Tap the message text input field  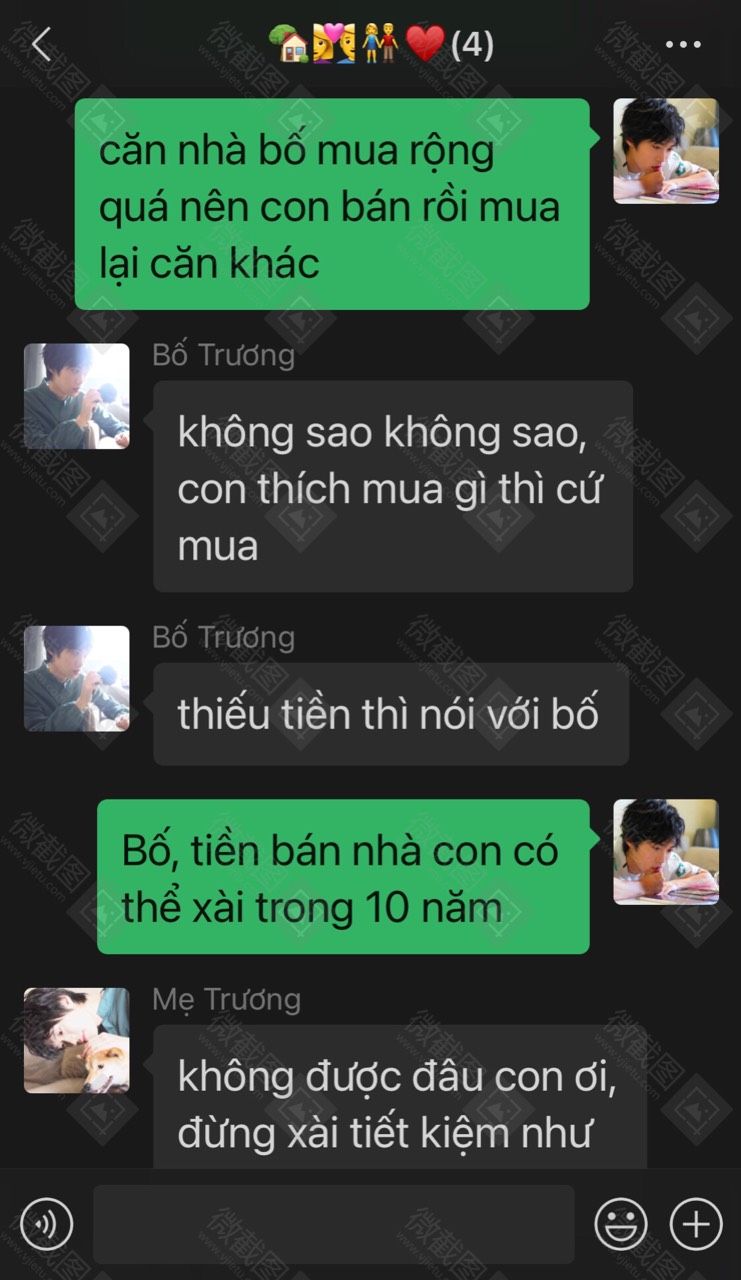click(x=334, y=1224)
